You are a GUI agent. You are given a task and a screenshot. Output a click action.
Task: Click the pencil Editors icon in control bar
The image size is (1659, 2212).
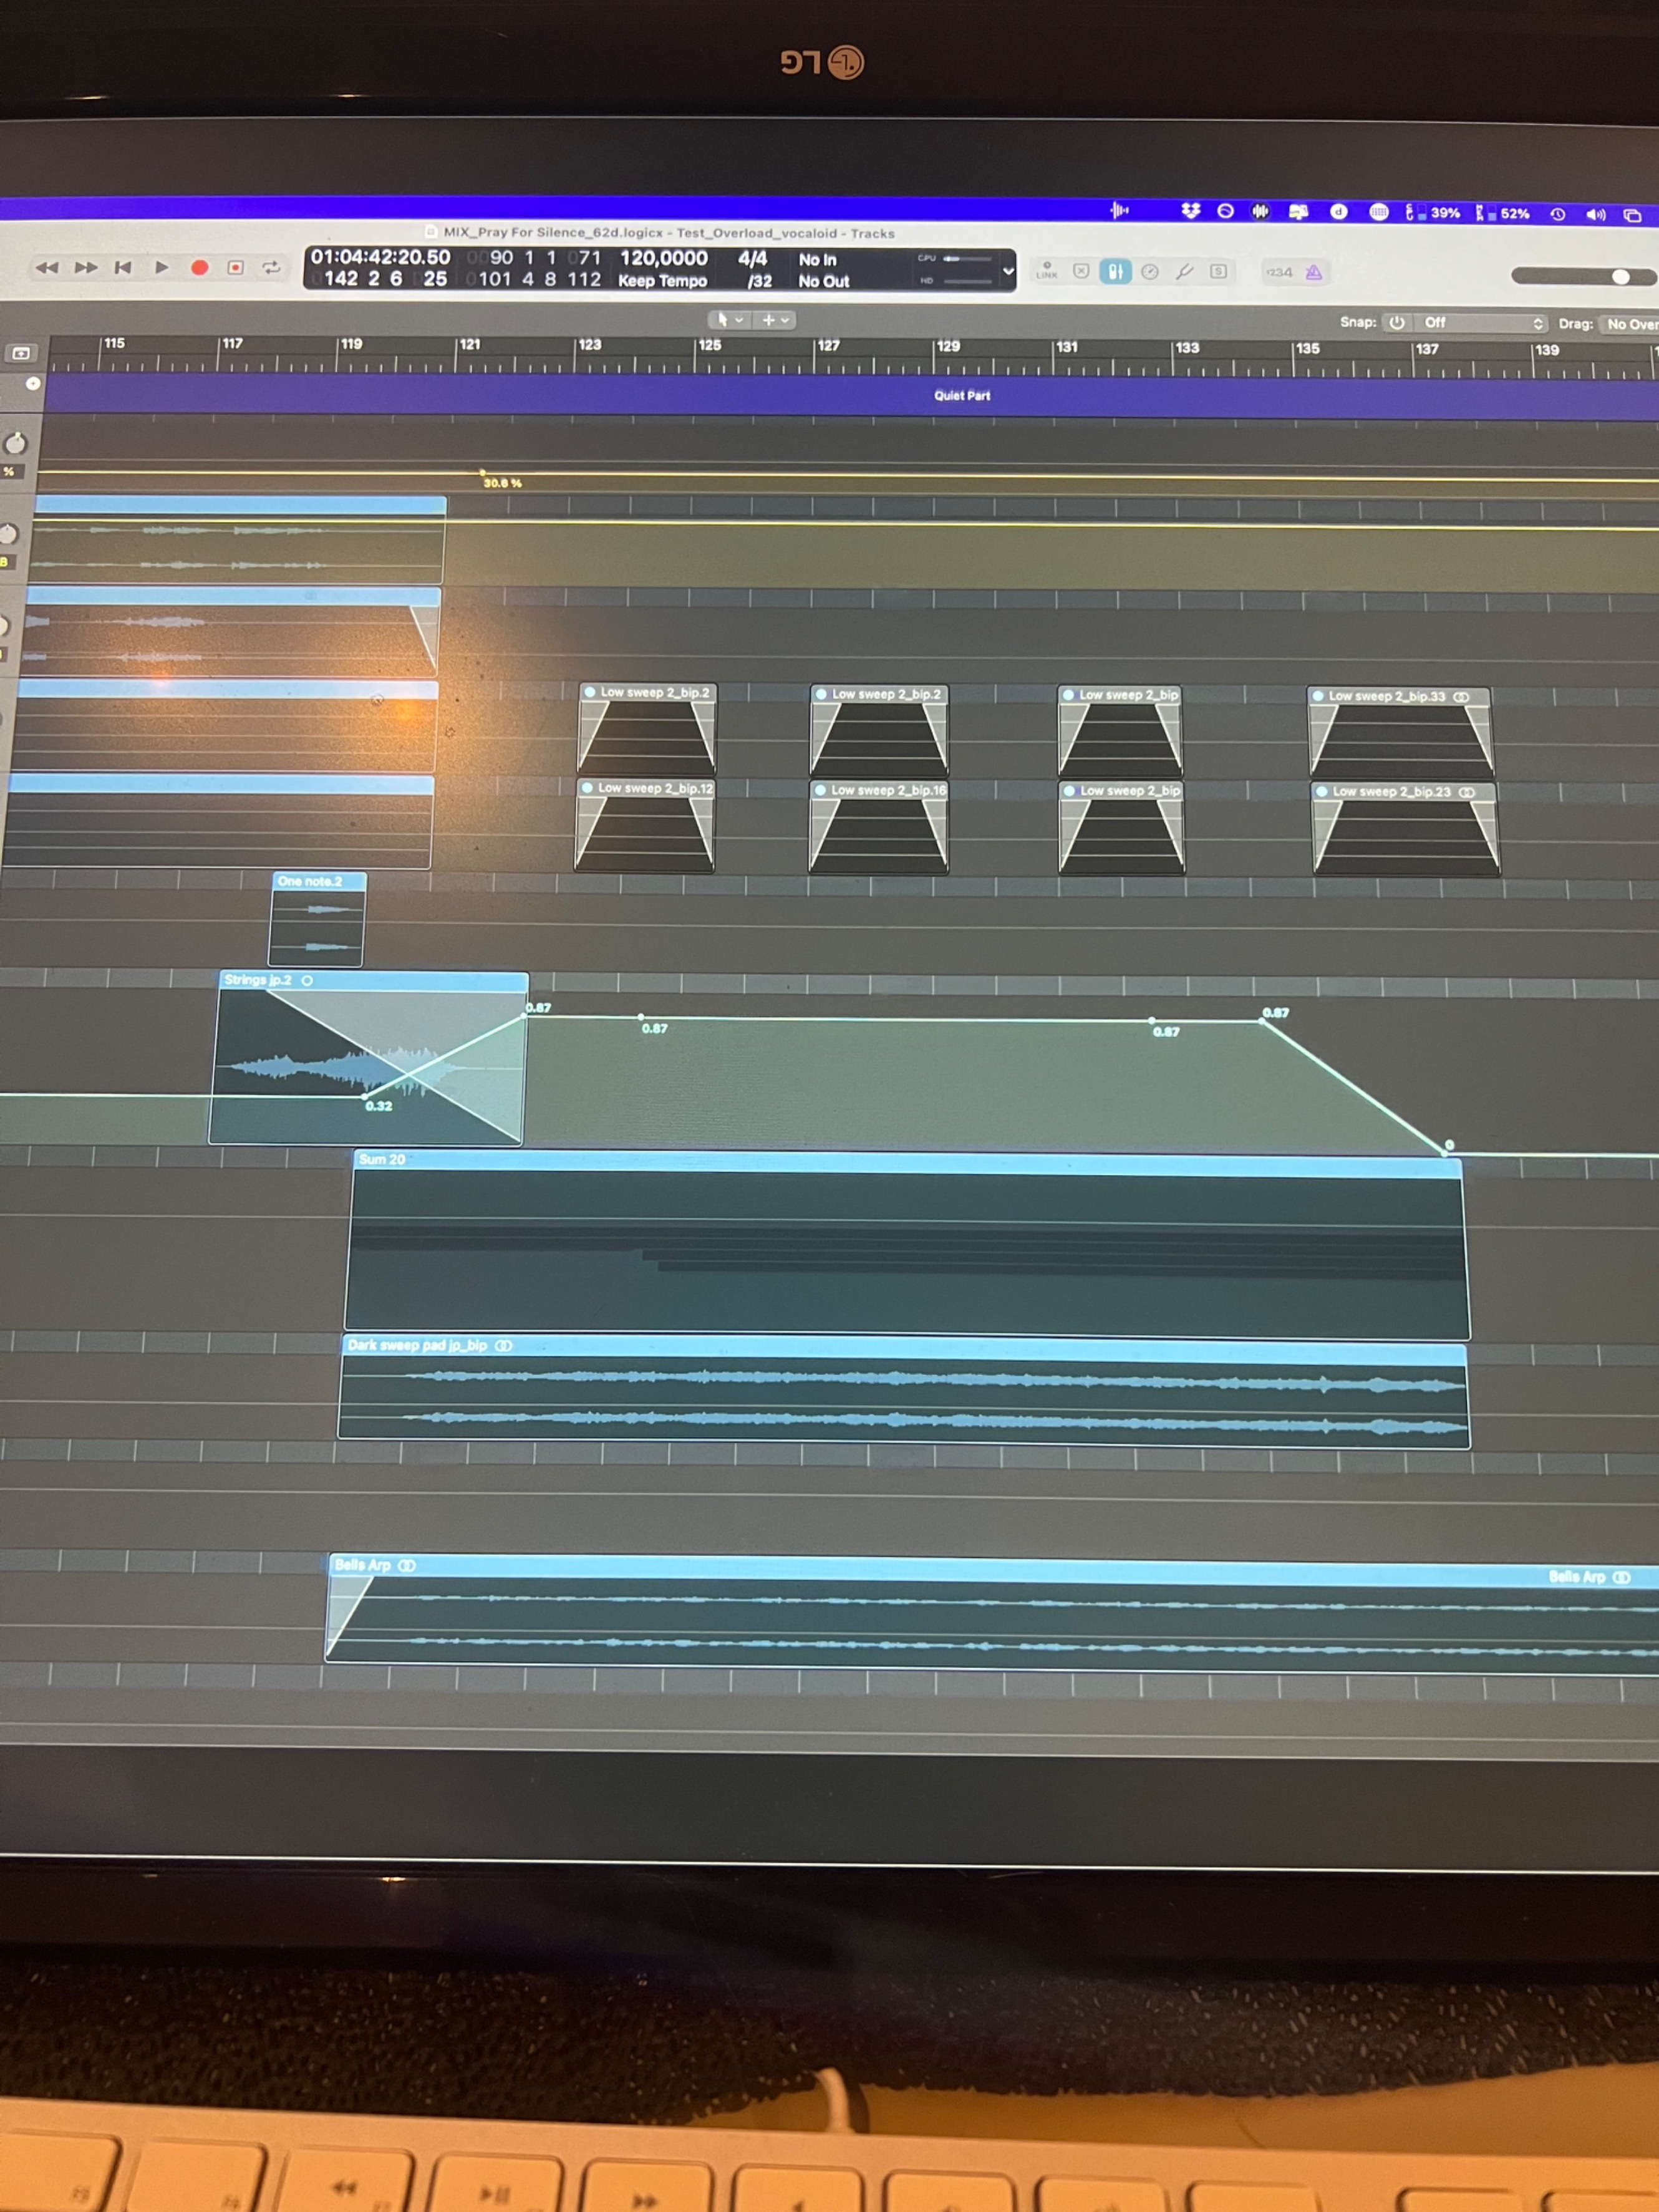(1184, 272)
